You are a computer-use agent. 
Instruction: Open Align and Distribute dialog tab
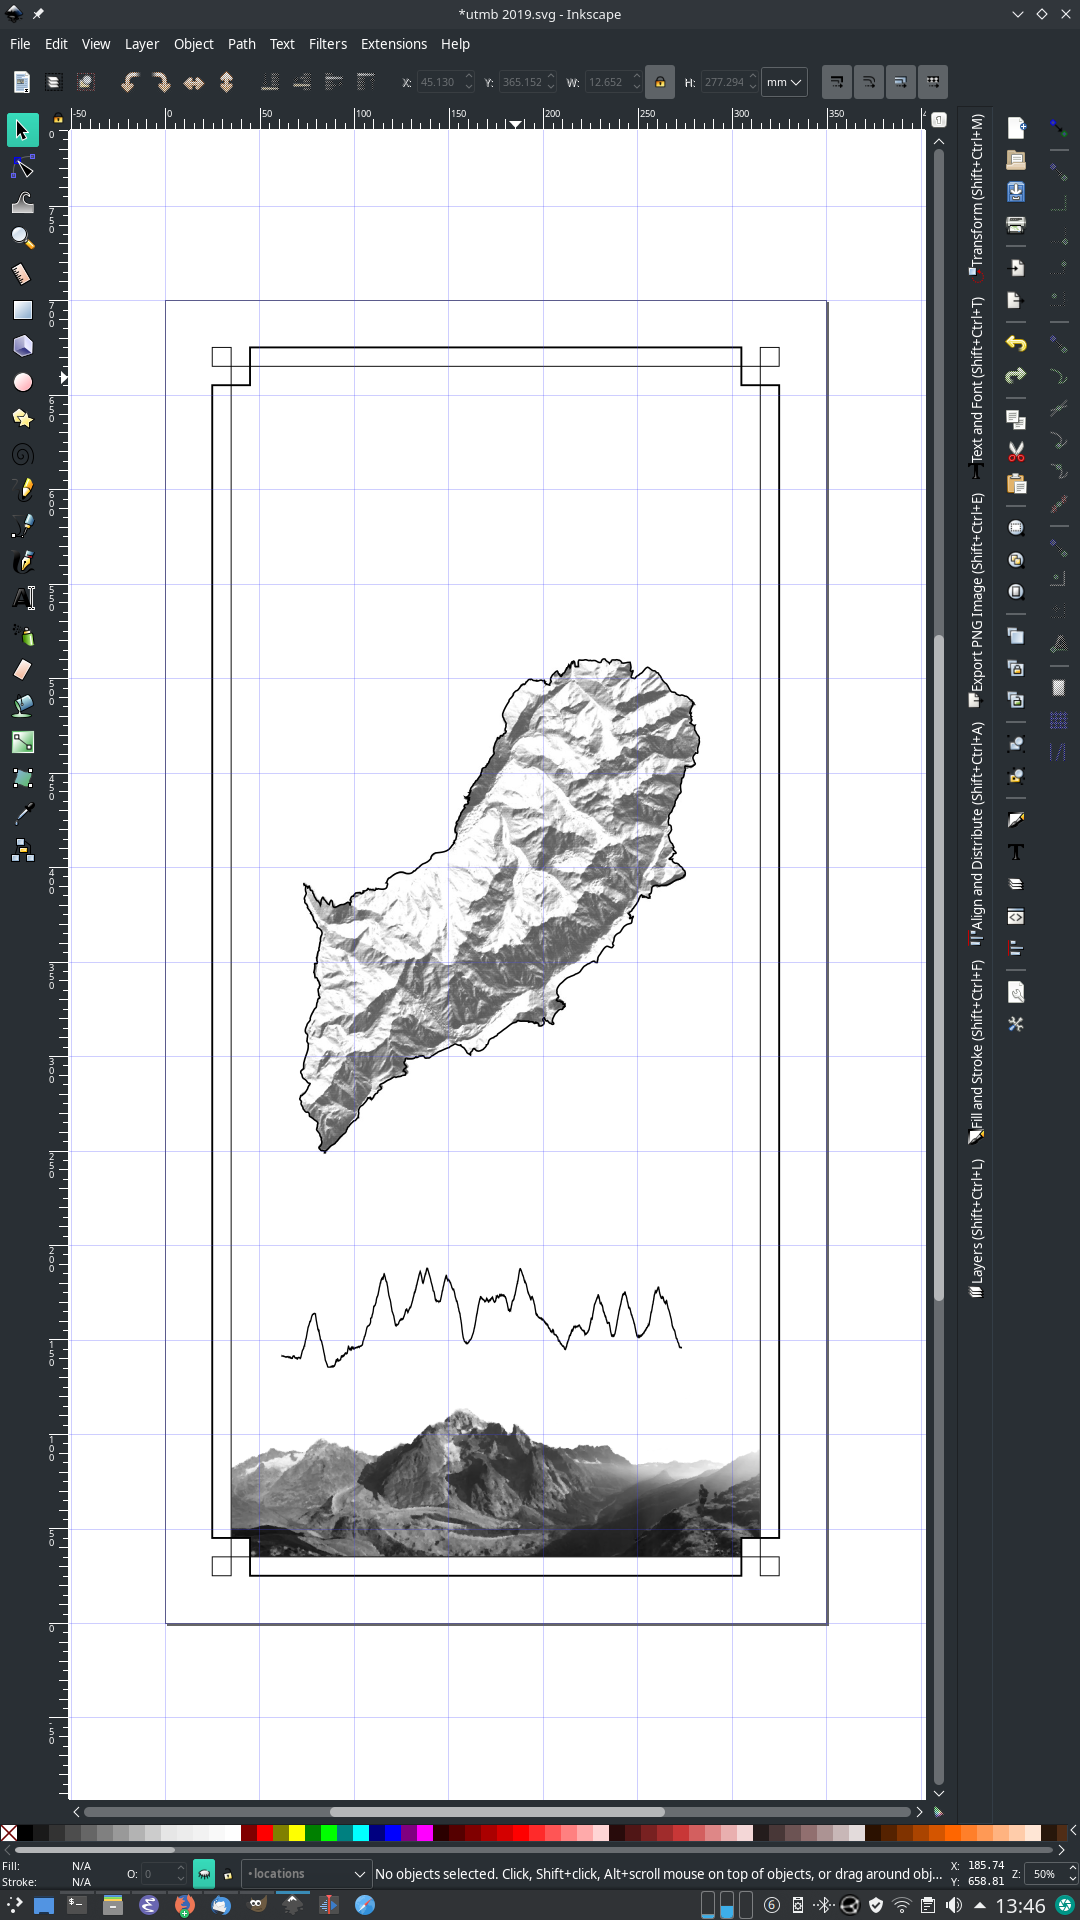click(x=977, y=834)
